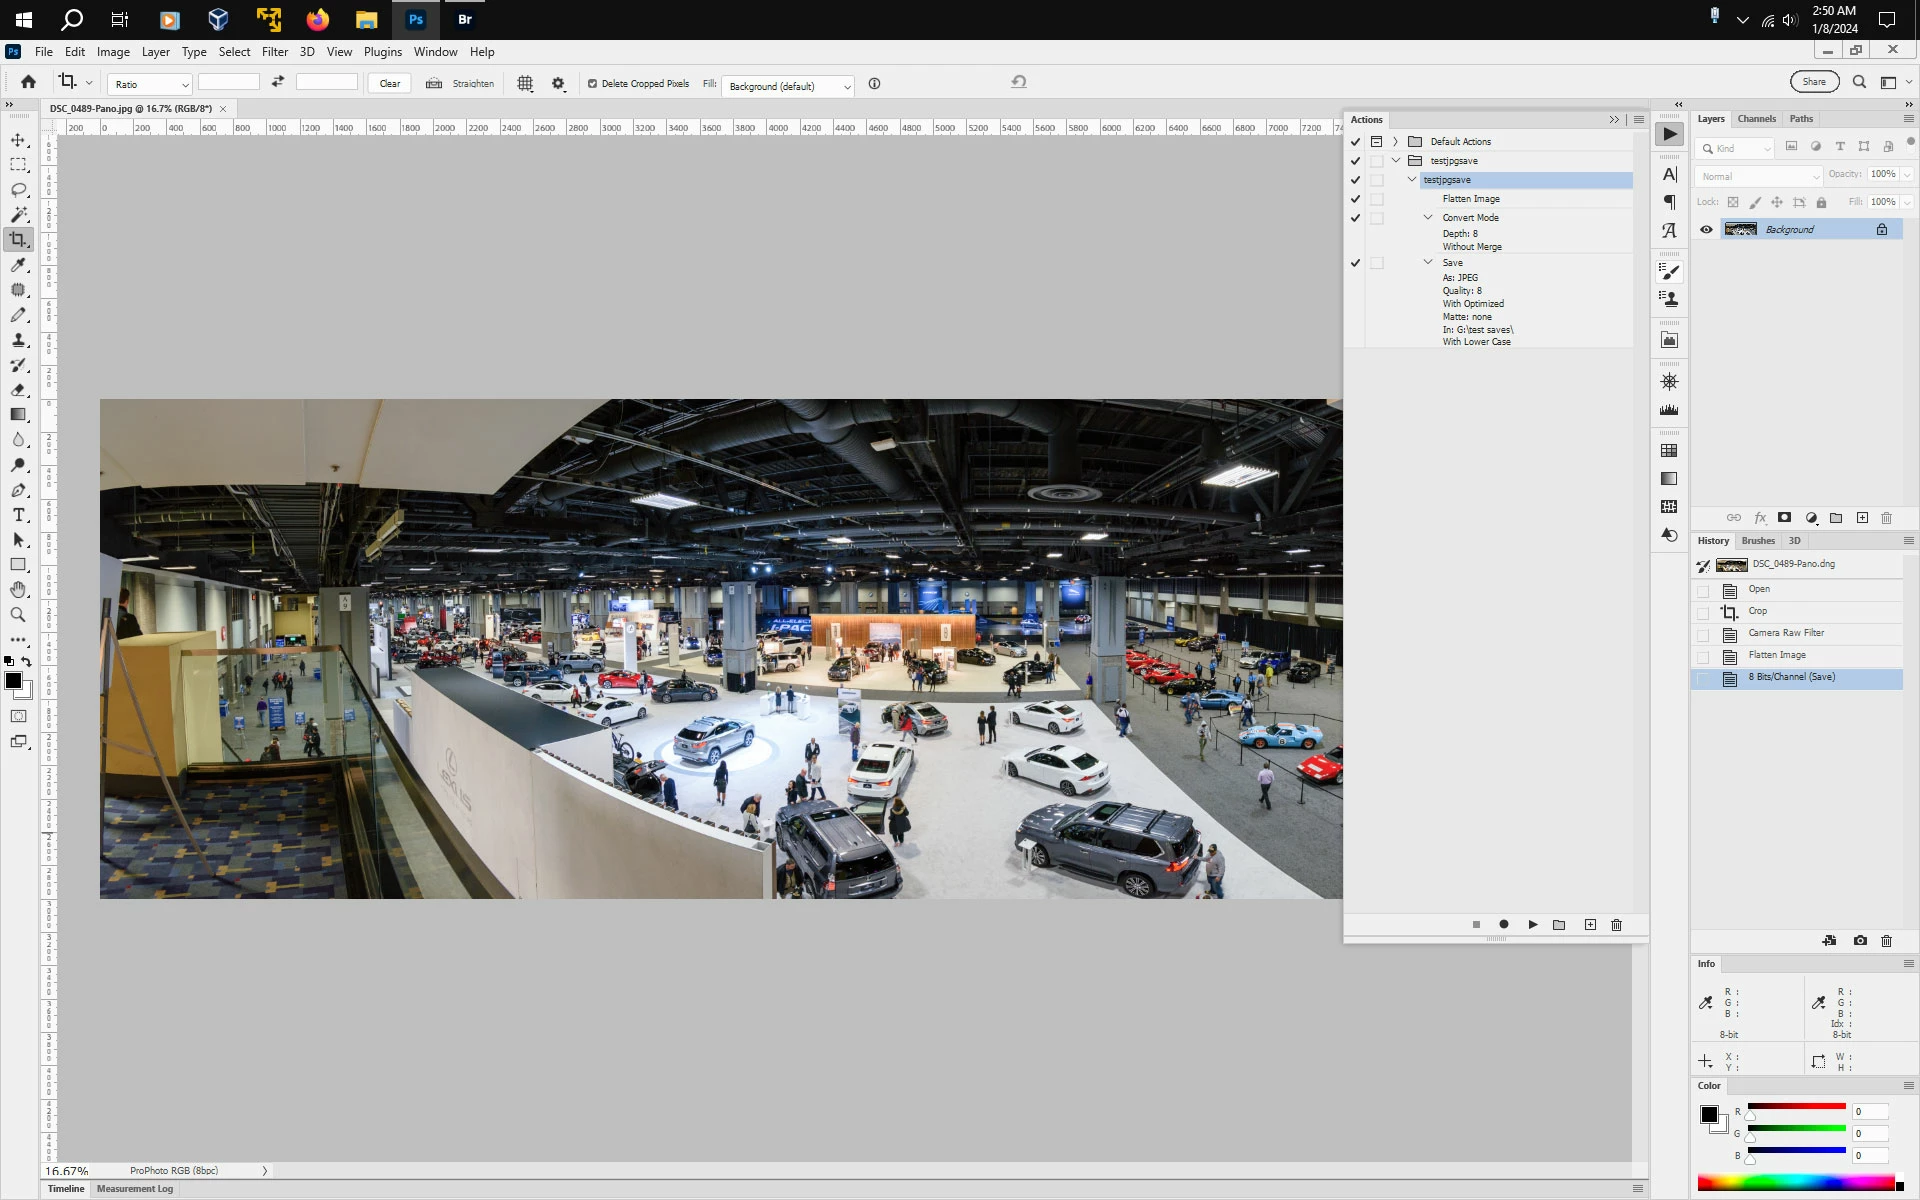
Task: Toggle checkmark for Flatten Image action step
Action: [x=1355, y=199]
